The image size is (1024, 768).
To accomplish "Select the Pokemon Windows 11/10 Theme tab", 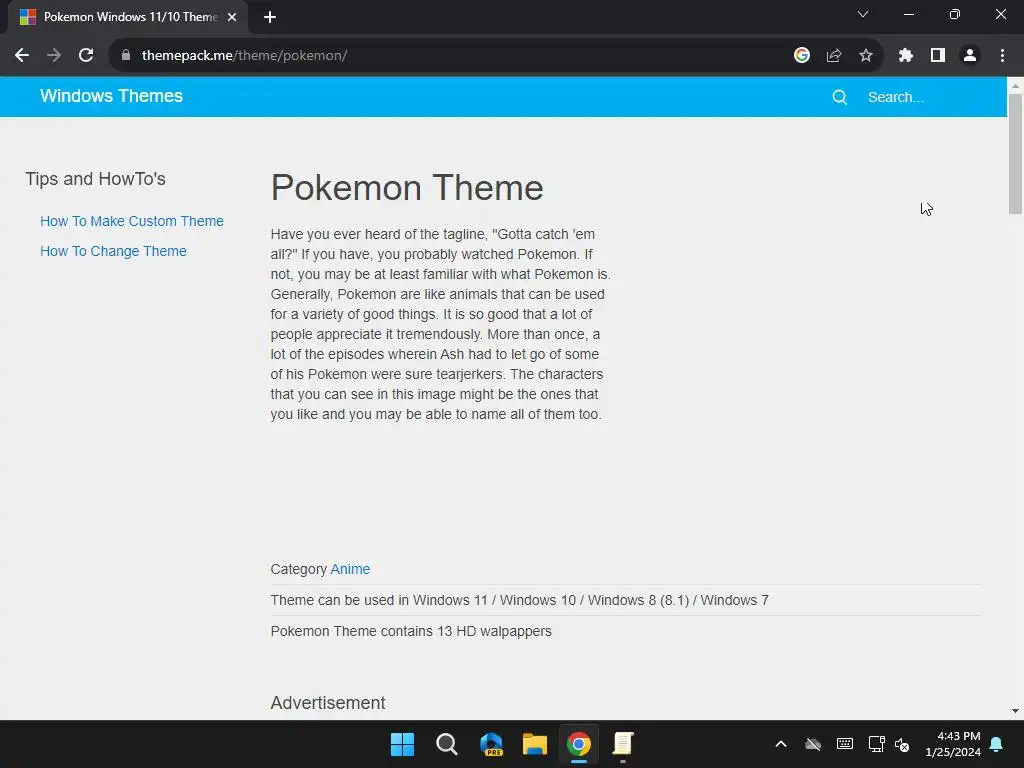I will coord(128,17).
